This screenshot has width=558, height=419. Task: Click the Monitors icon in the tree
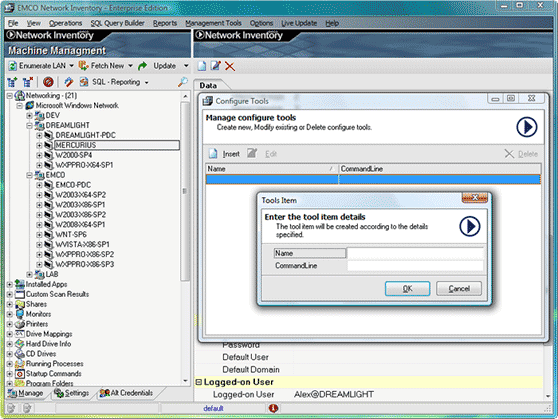pyautogui.click(x=20, y=314)
